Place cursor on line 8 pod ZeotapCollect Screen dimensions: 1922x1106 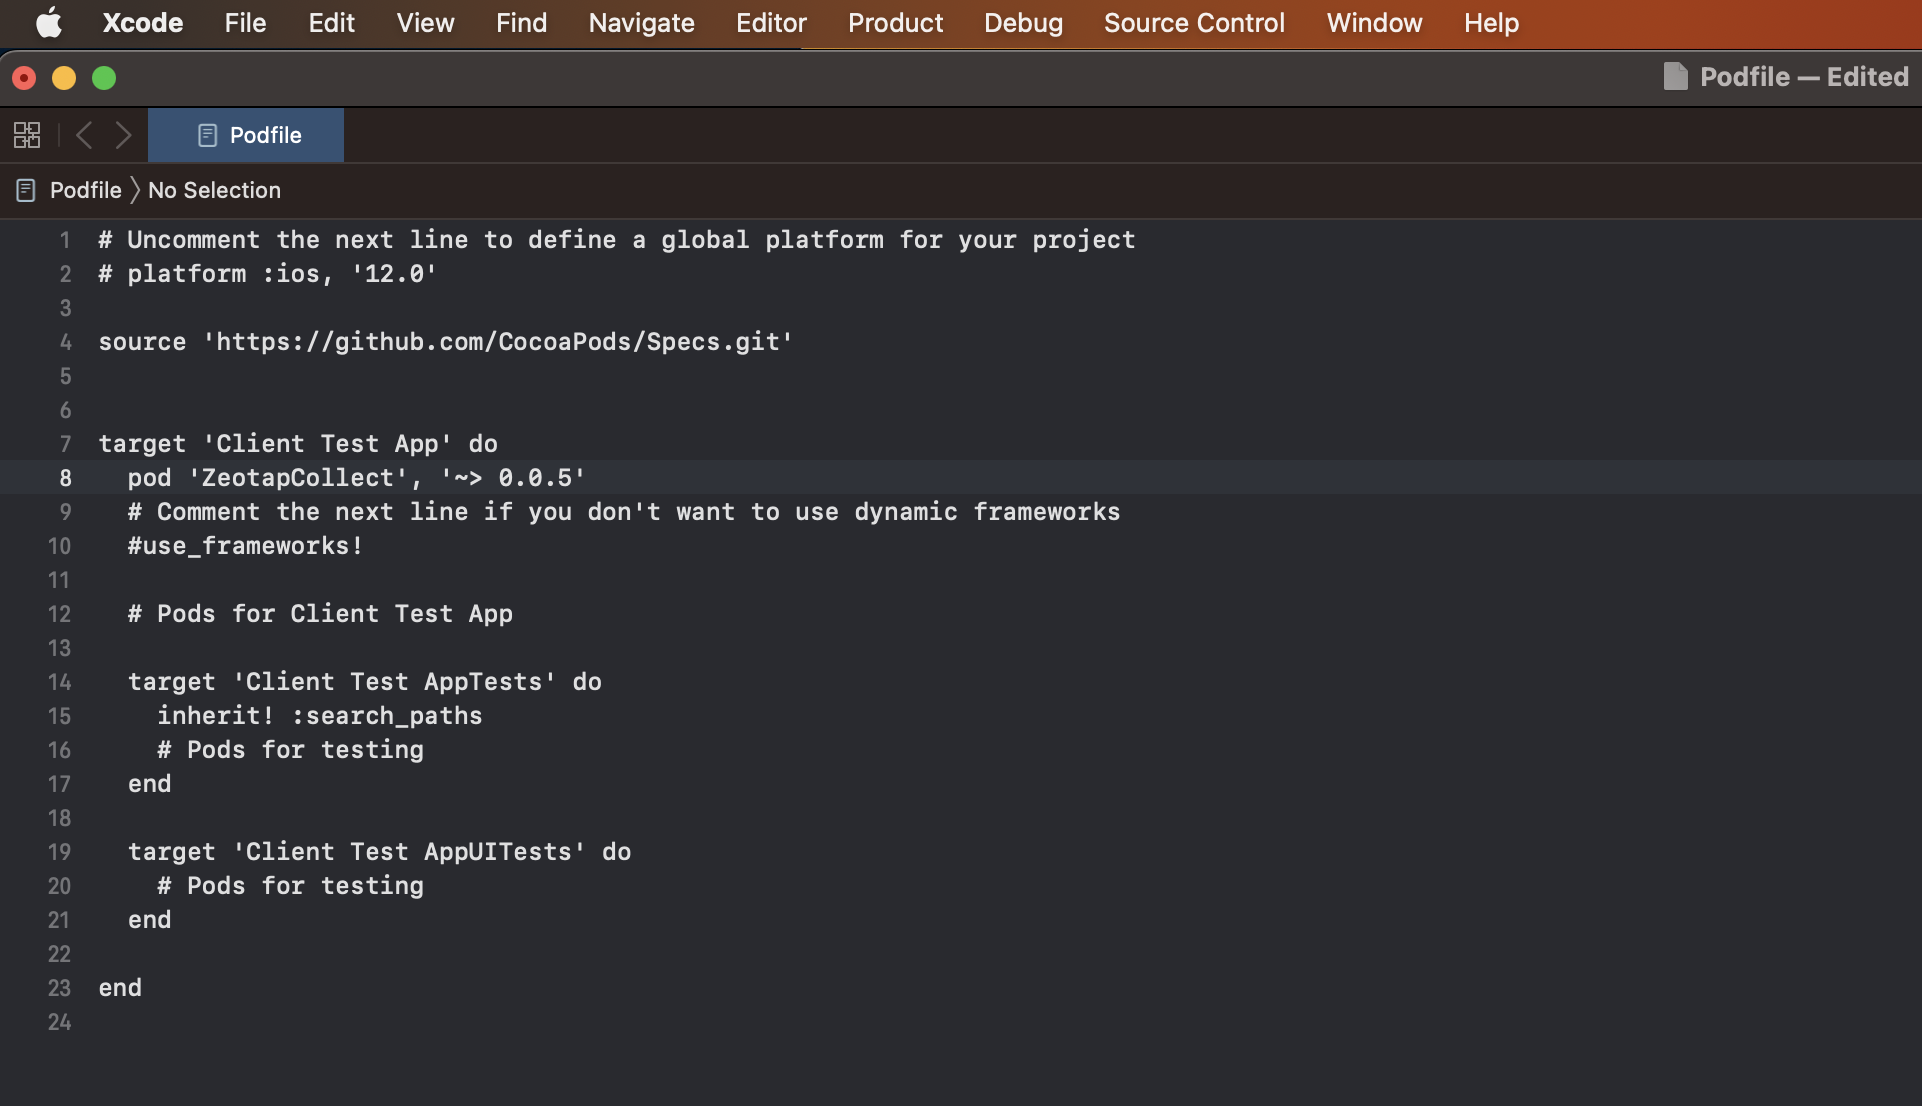pos(355,478)
